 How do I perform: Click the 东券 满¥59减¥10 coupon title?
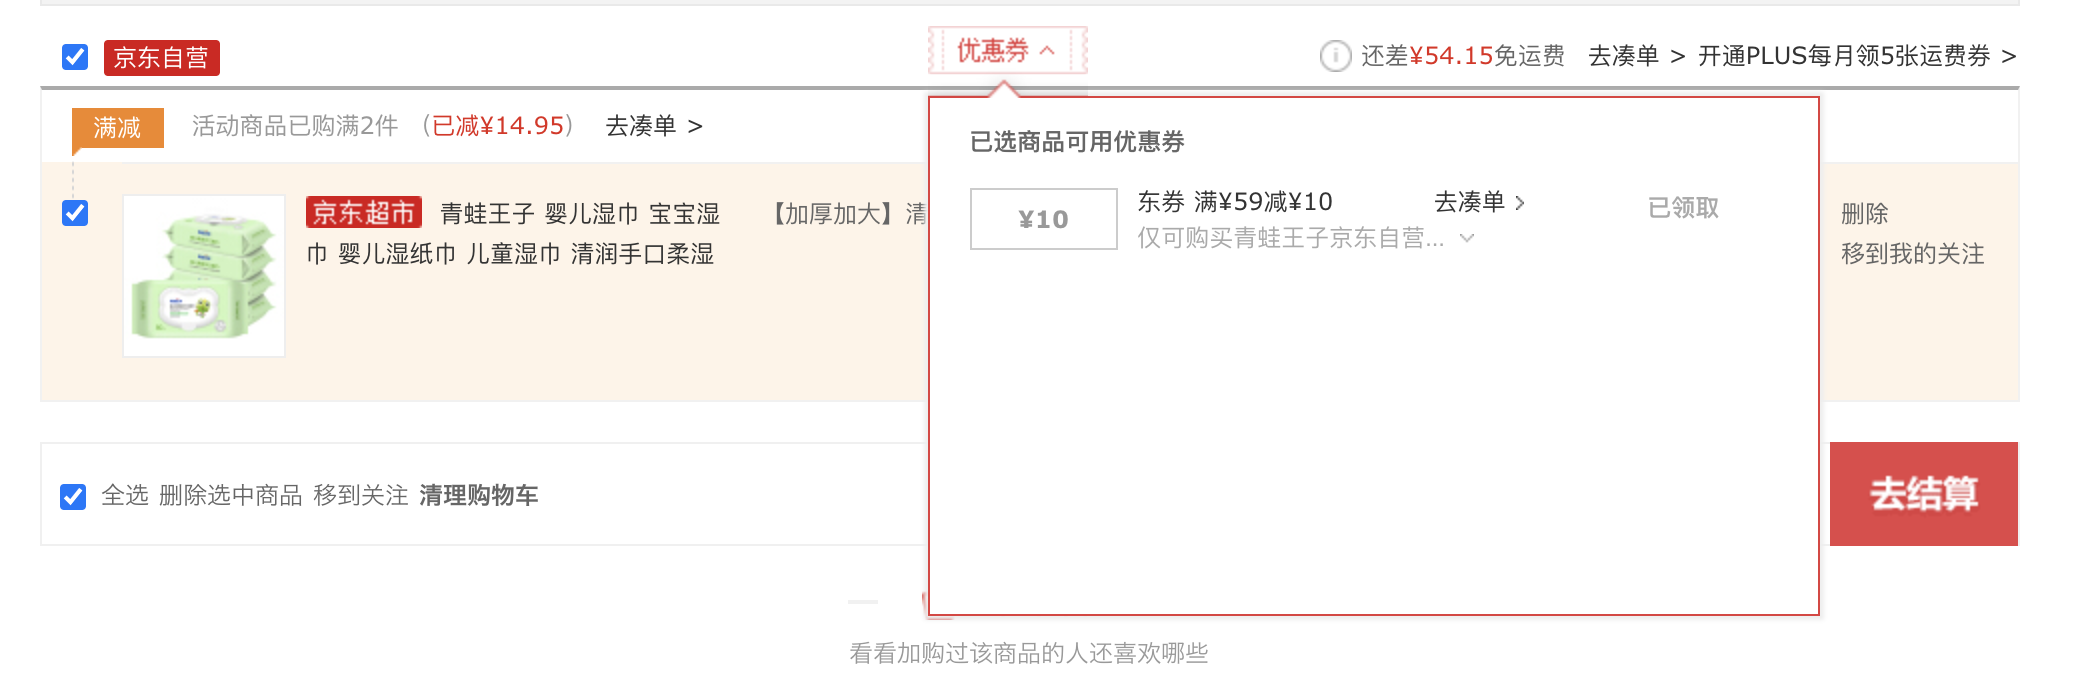pyautogui.click(x=1235, y=202)
